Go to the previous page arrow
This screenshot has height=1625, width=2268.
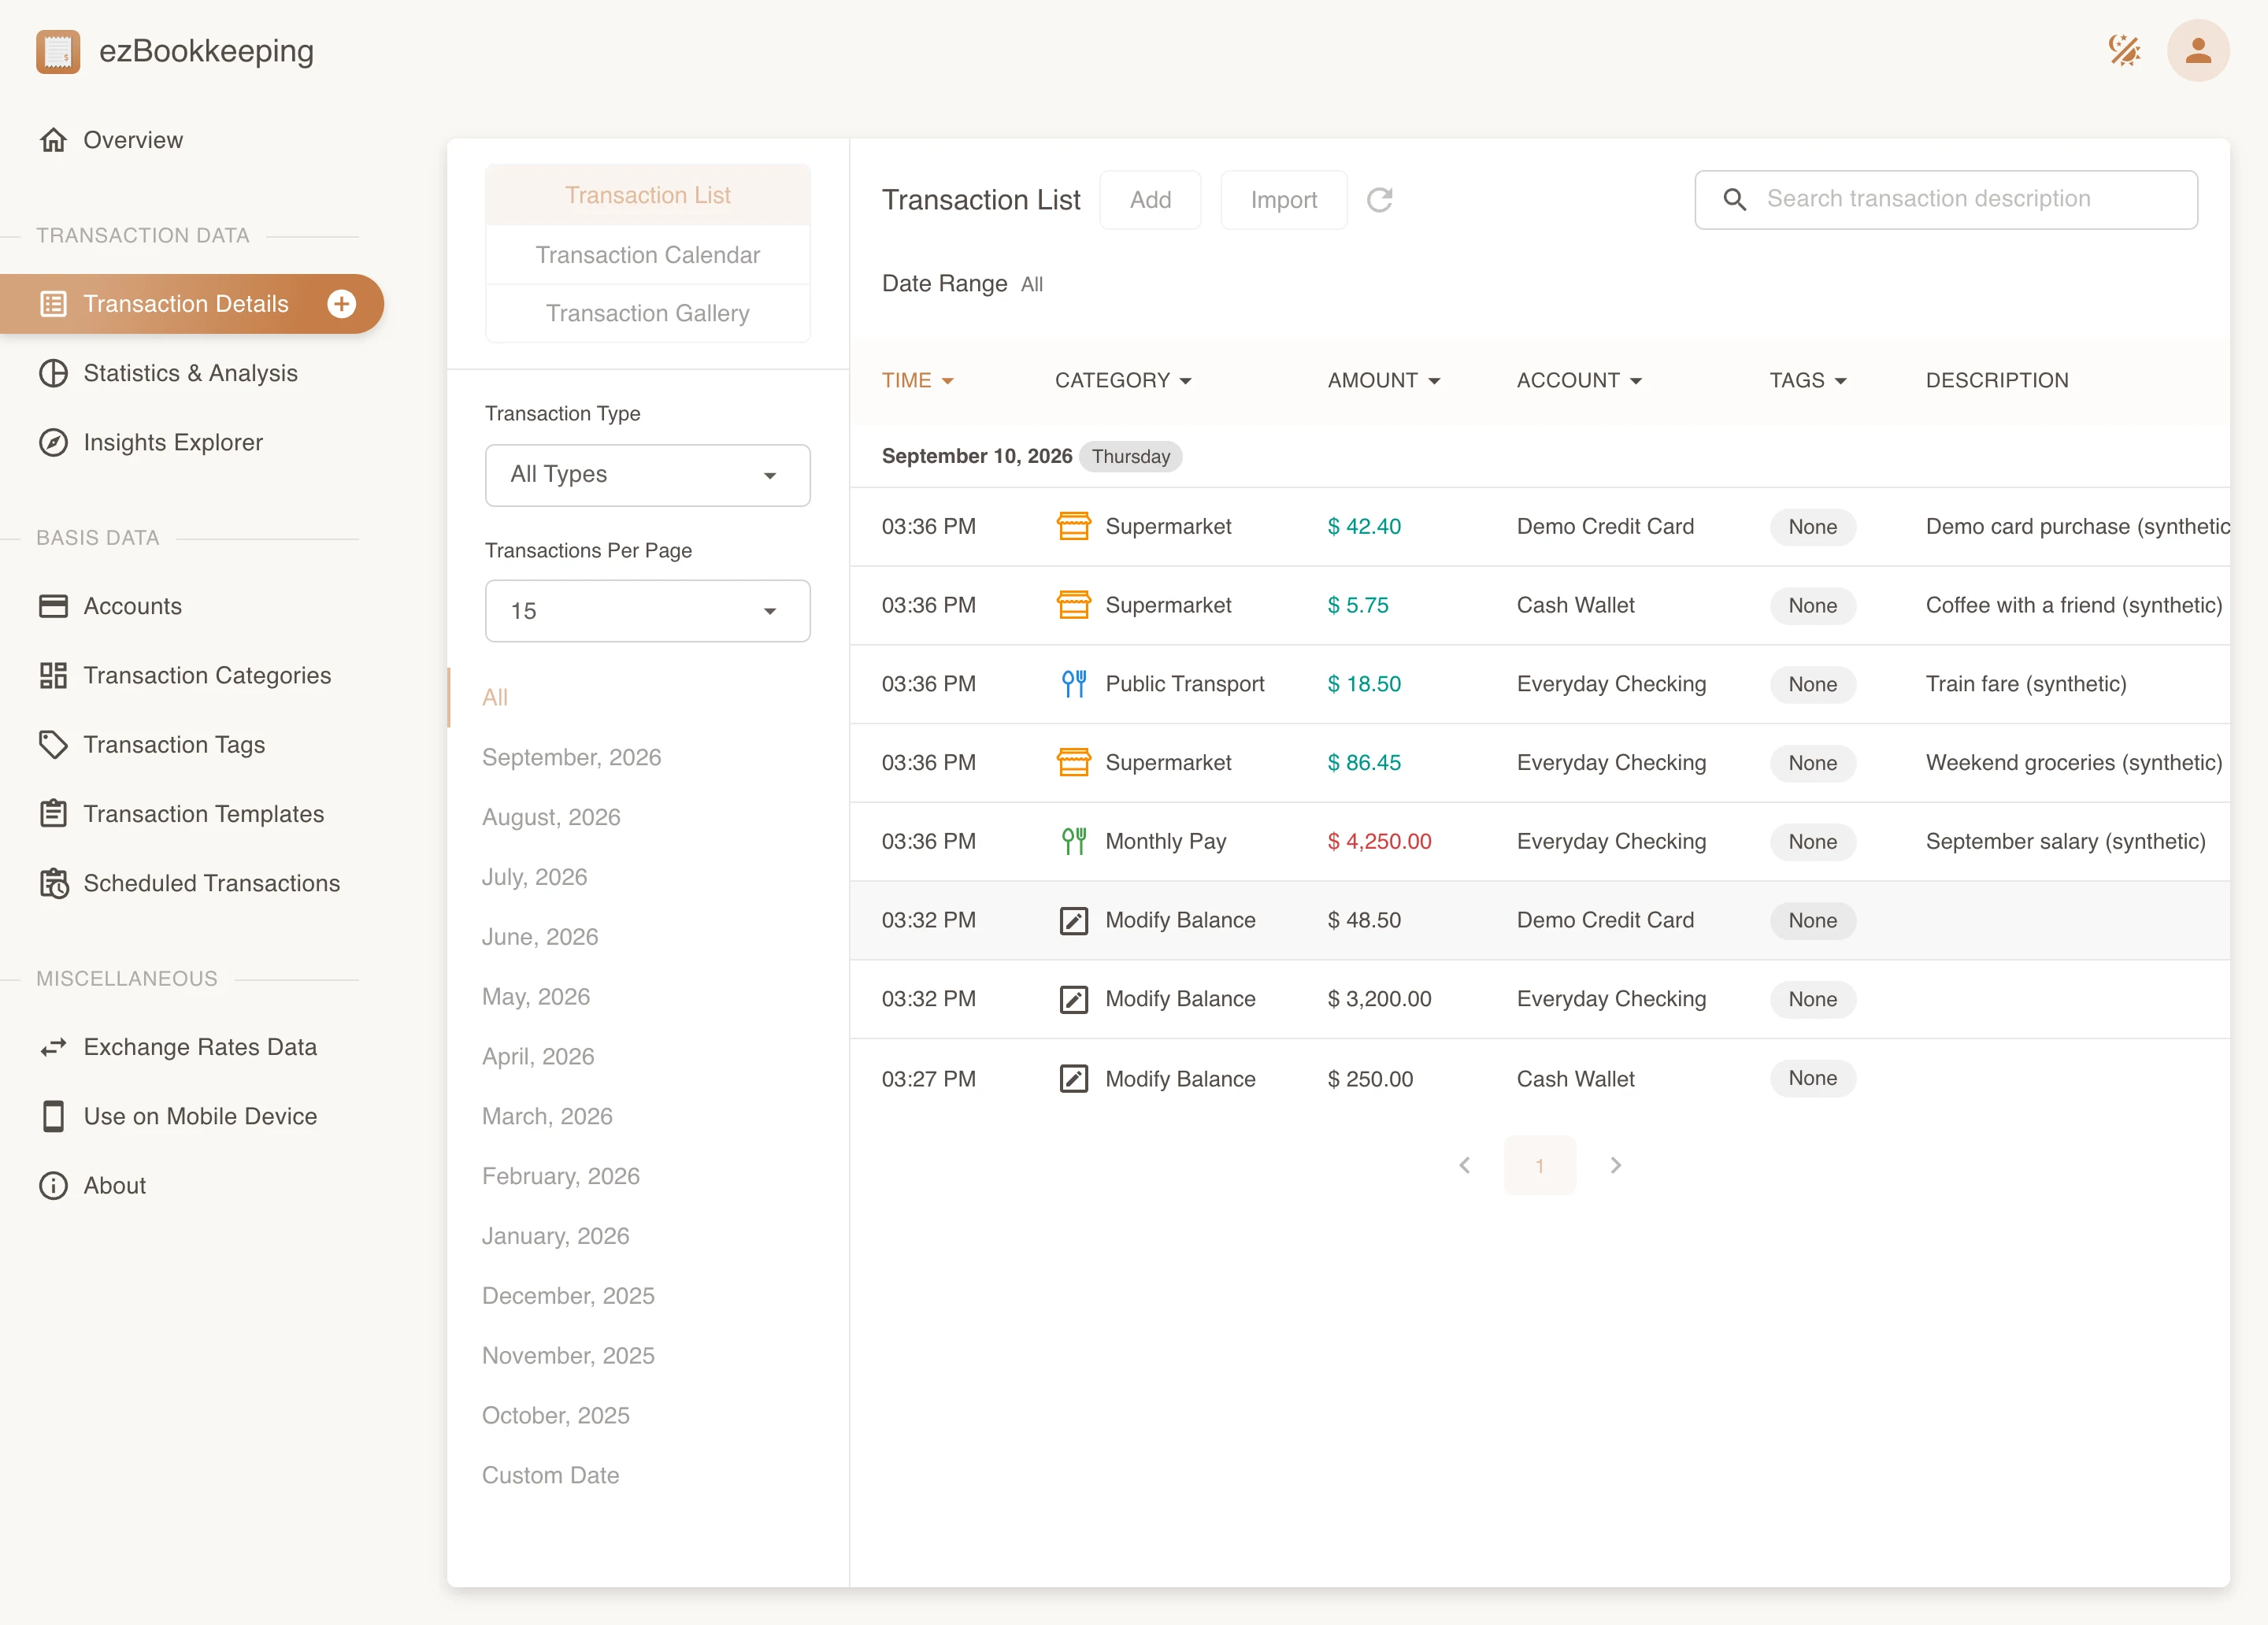pos(1464,1165)
